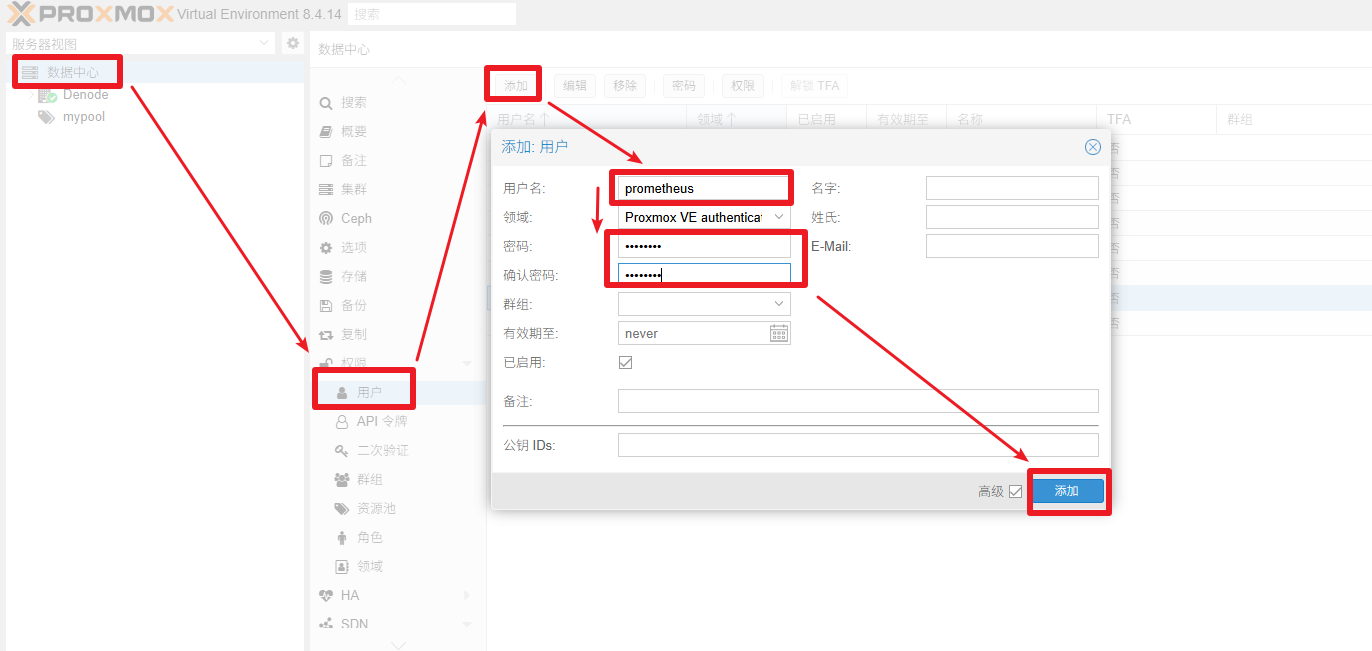This screenshot has height=651, width=1372.
Task: Select the Denode server node icon
Action: 47,95
